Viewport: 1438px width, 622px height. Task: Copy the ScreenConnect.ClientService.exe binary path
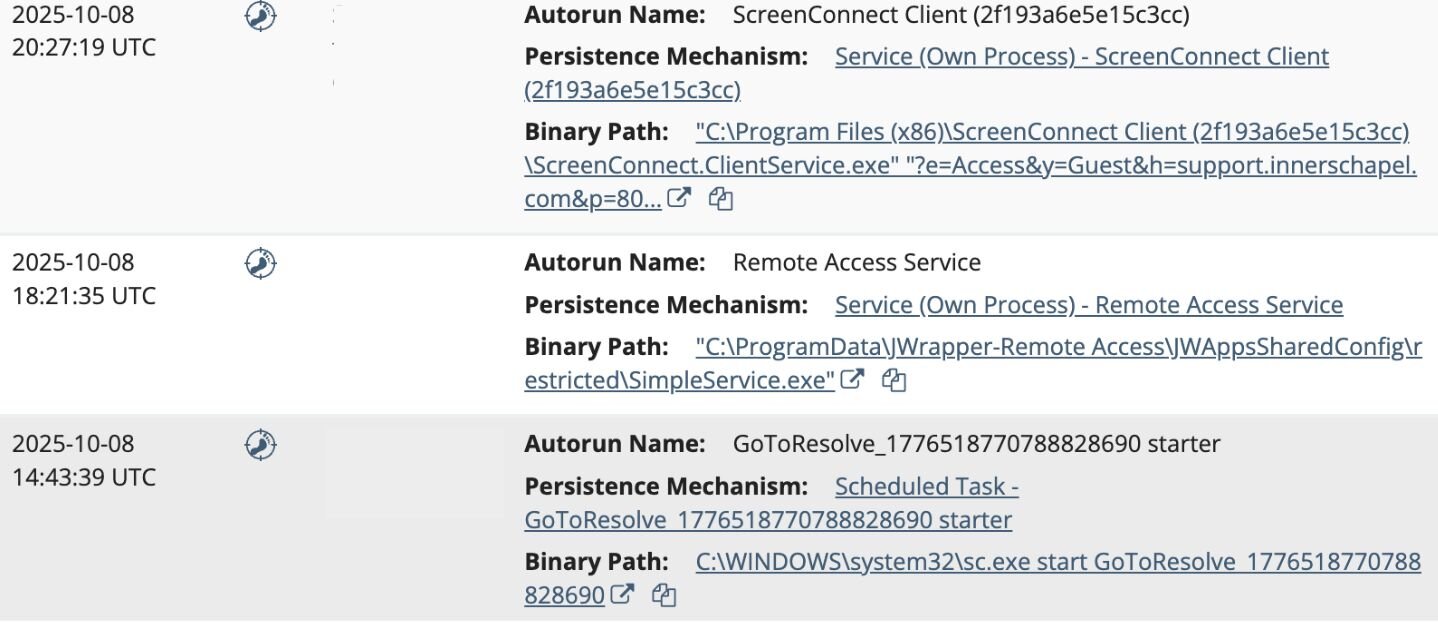click(x=720, y=199)
